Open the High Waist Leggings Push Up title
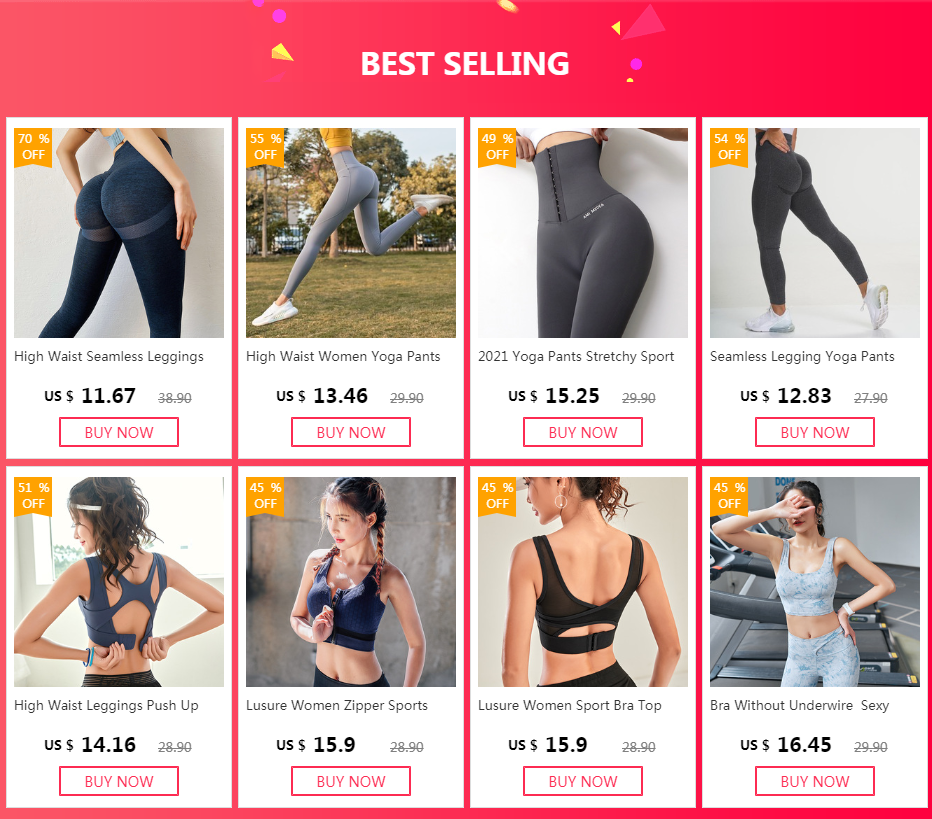The height and width of the screenshot is (819, 932). (106, 705)
